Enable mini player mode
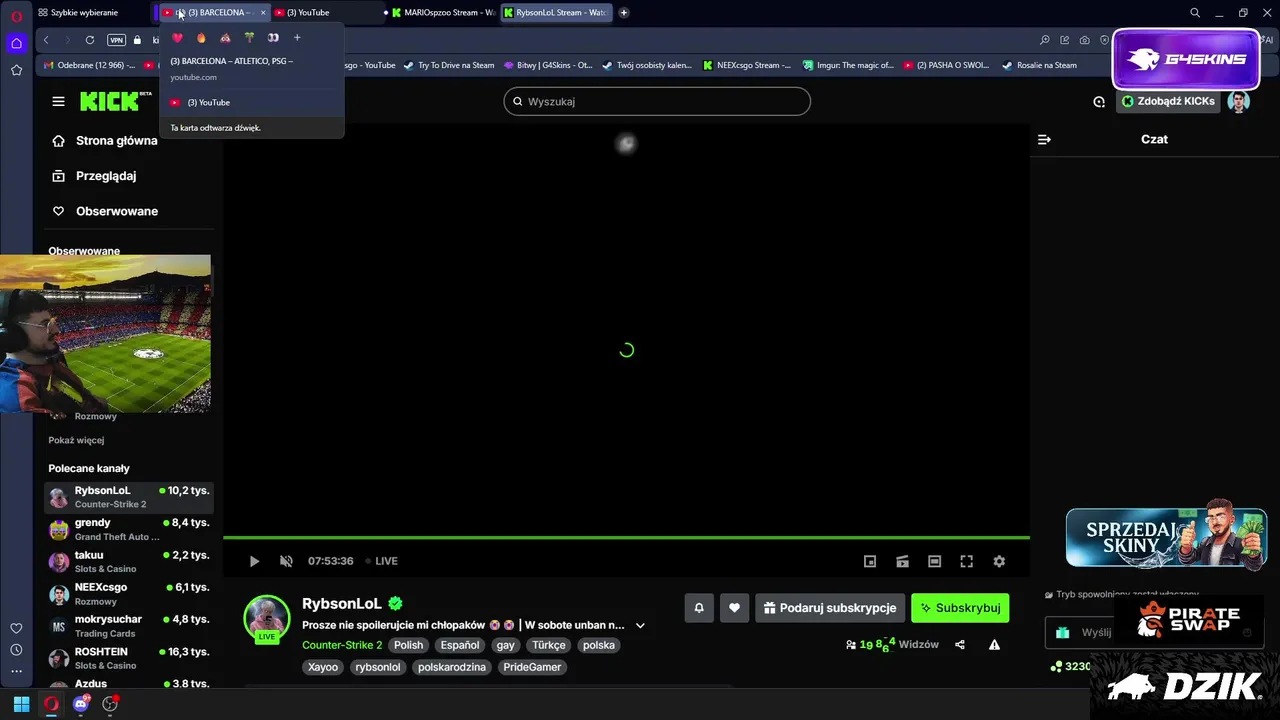The width and height of the screenshot is (1280, 720). pos(870,561)
